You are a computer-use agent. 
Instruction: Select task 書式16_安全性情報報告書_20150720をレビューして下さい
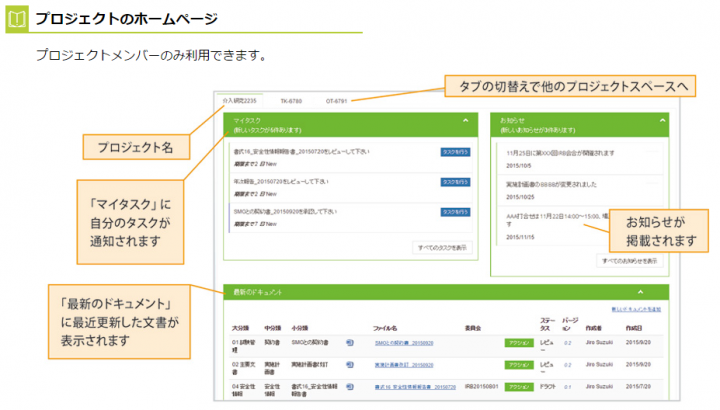[301, 152]
